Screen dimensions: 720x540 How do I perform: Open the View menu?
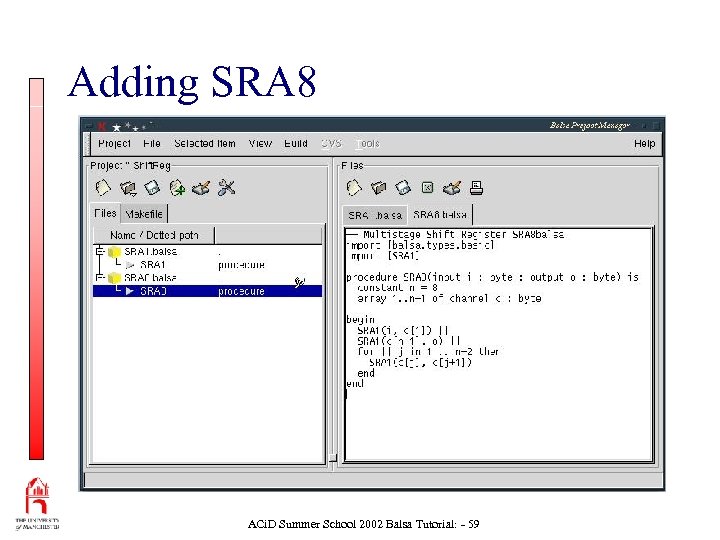click(x=260, y=144)
